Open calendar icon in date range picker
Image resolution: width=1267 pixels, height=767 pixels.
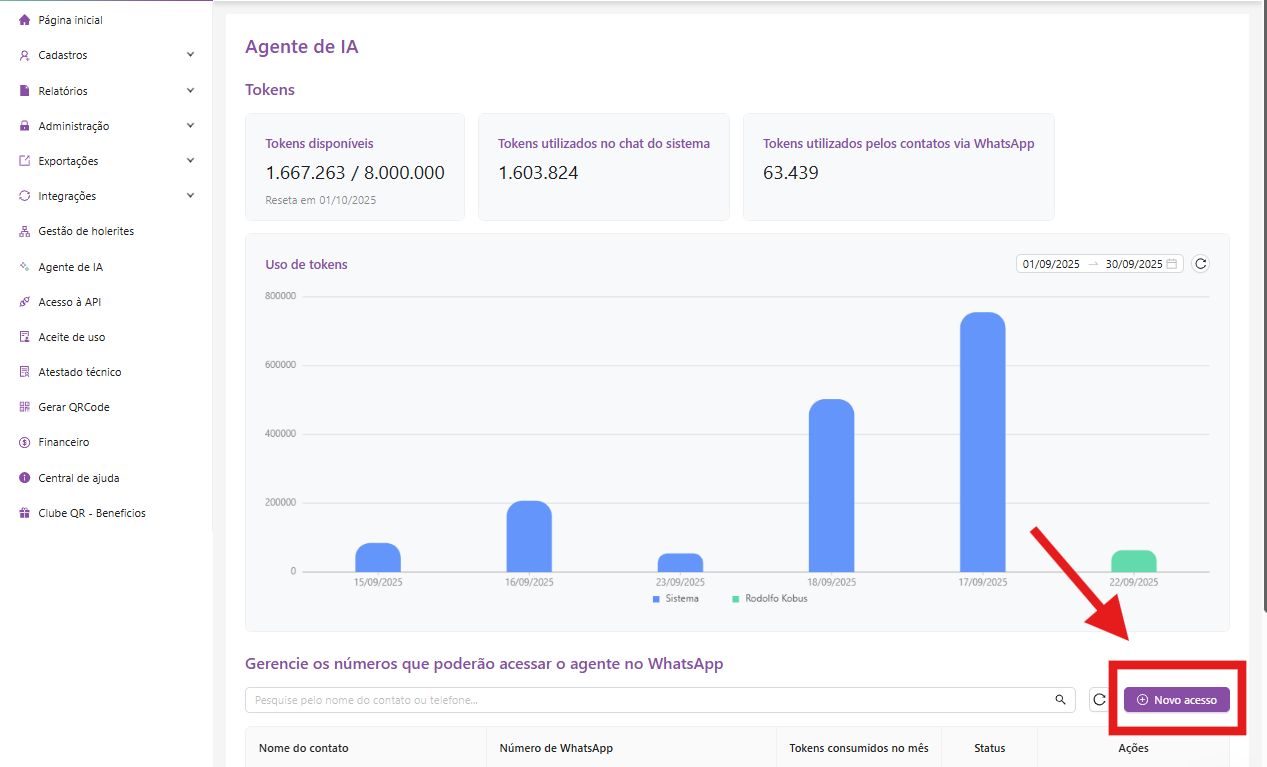[x=1172, y=264]
